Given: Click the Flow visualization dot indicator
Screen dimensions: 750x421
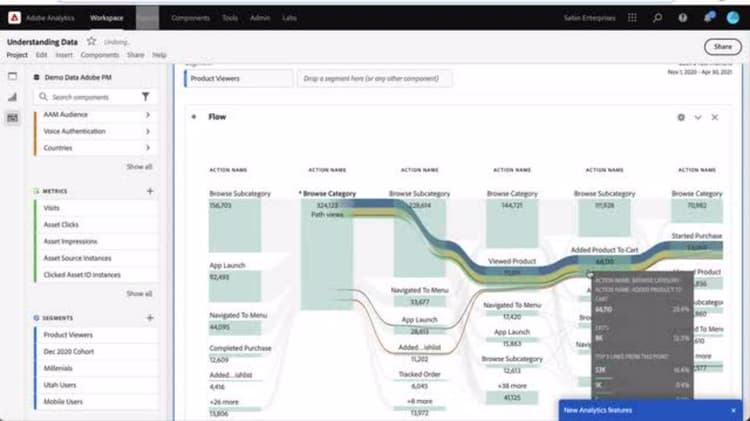Looking at the screenshot, I should 194,117.
